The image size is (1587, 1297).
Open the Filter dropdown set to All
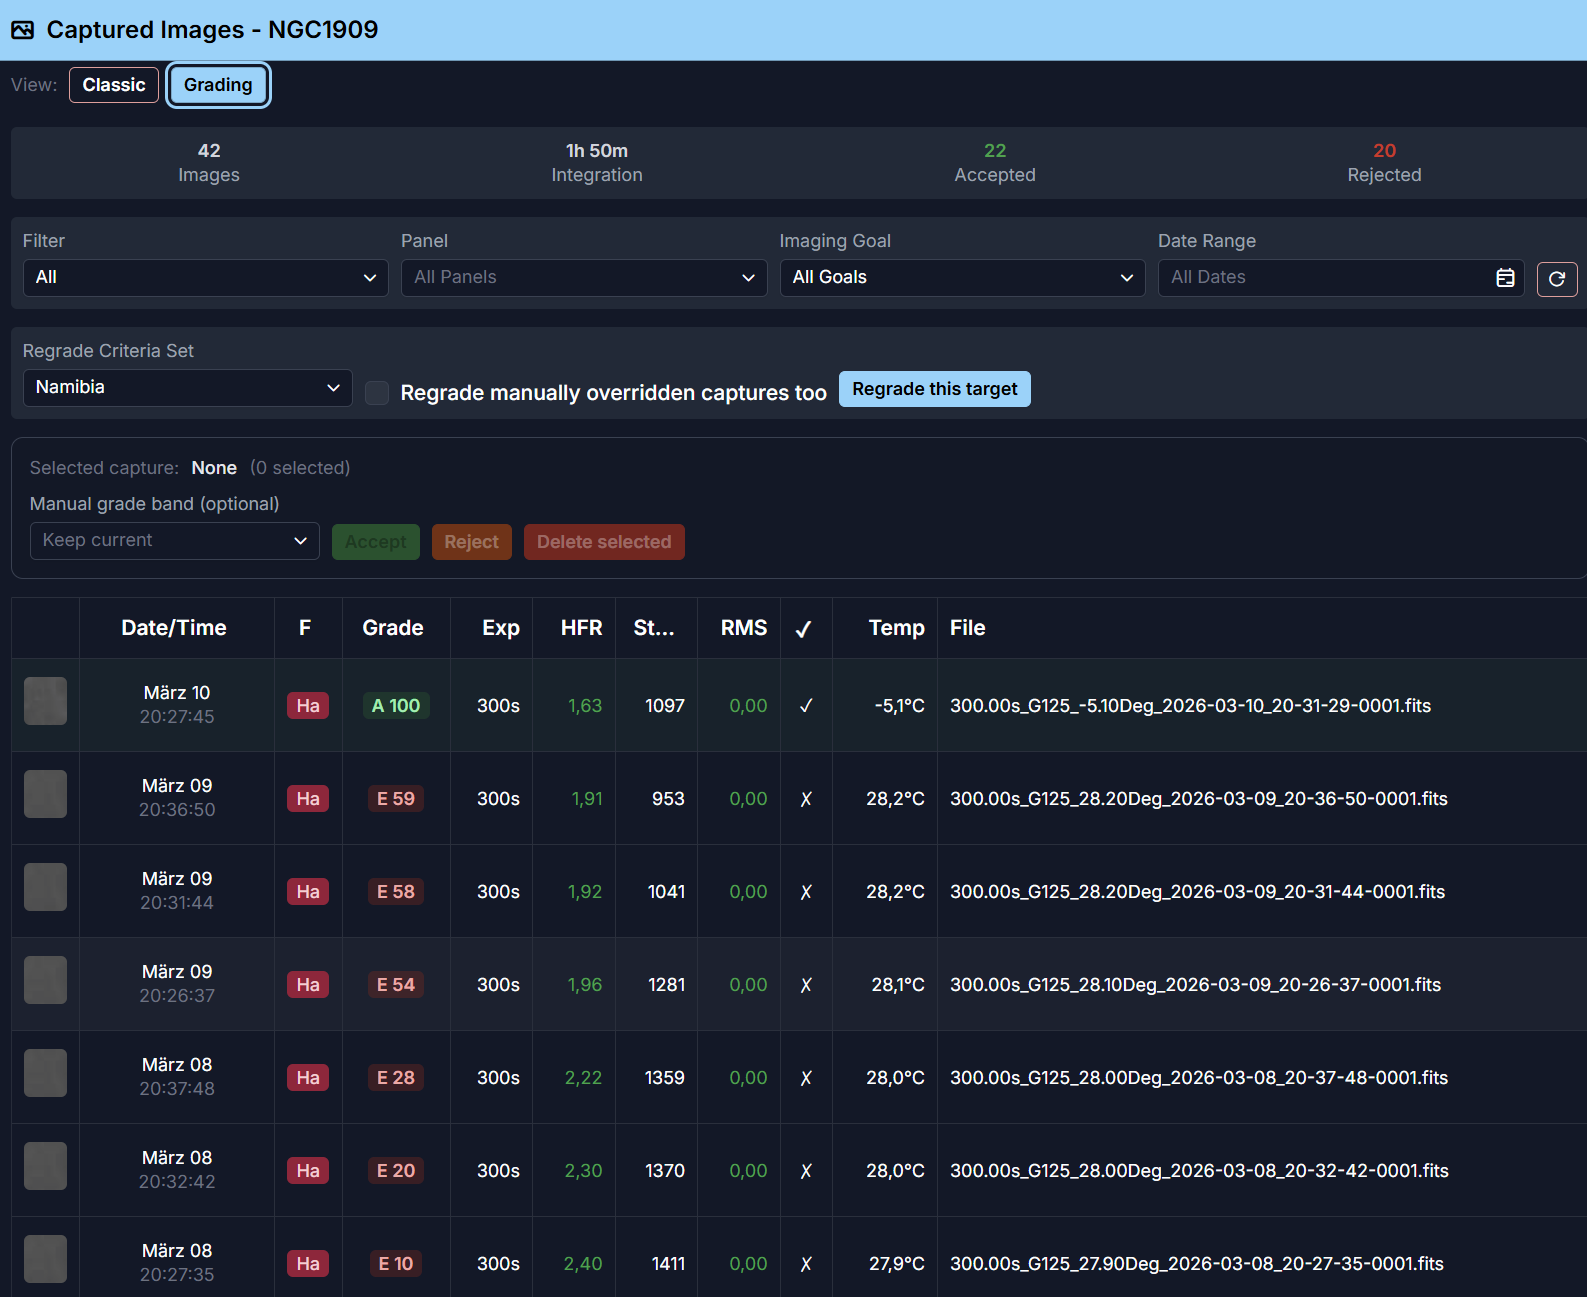[205, 278]
